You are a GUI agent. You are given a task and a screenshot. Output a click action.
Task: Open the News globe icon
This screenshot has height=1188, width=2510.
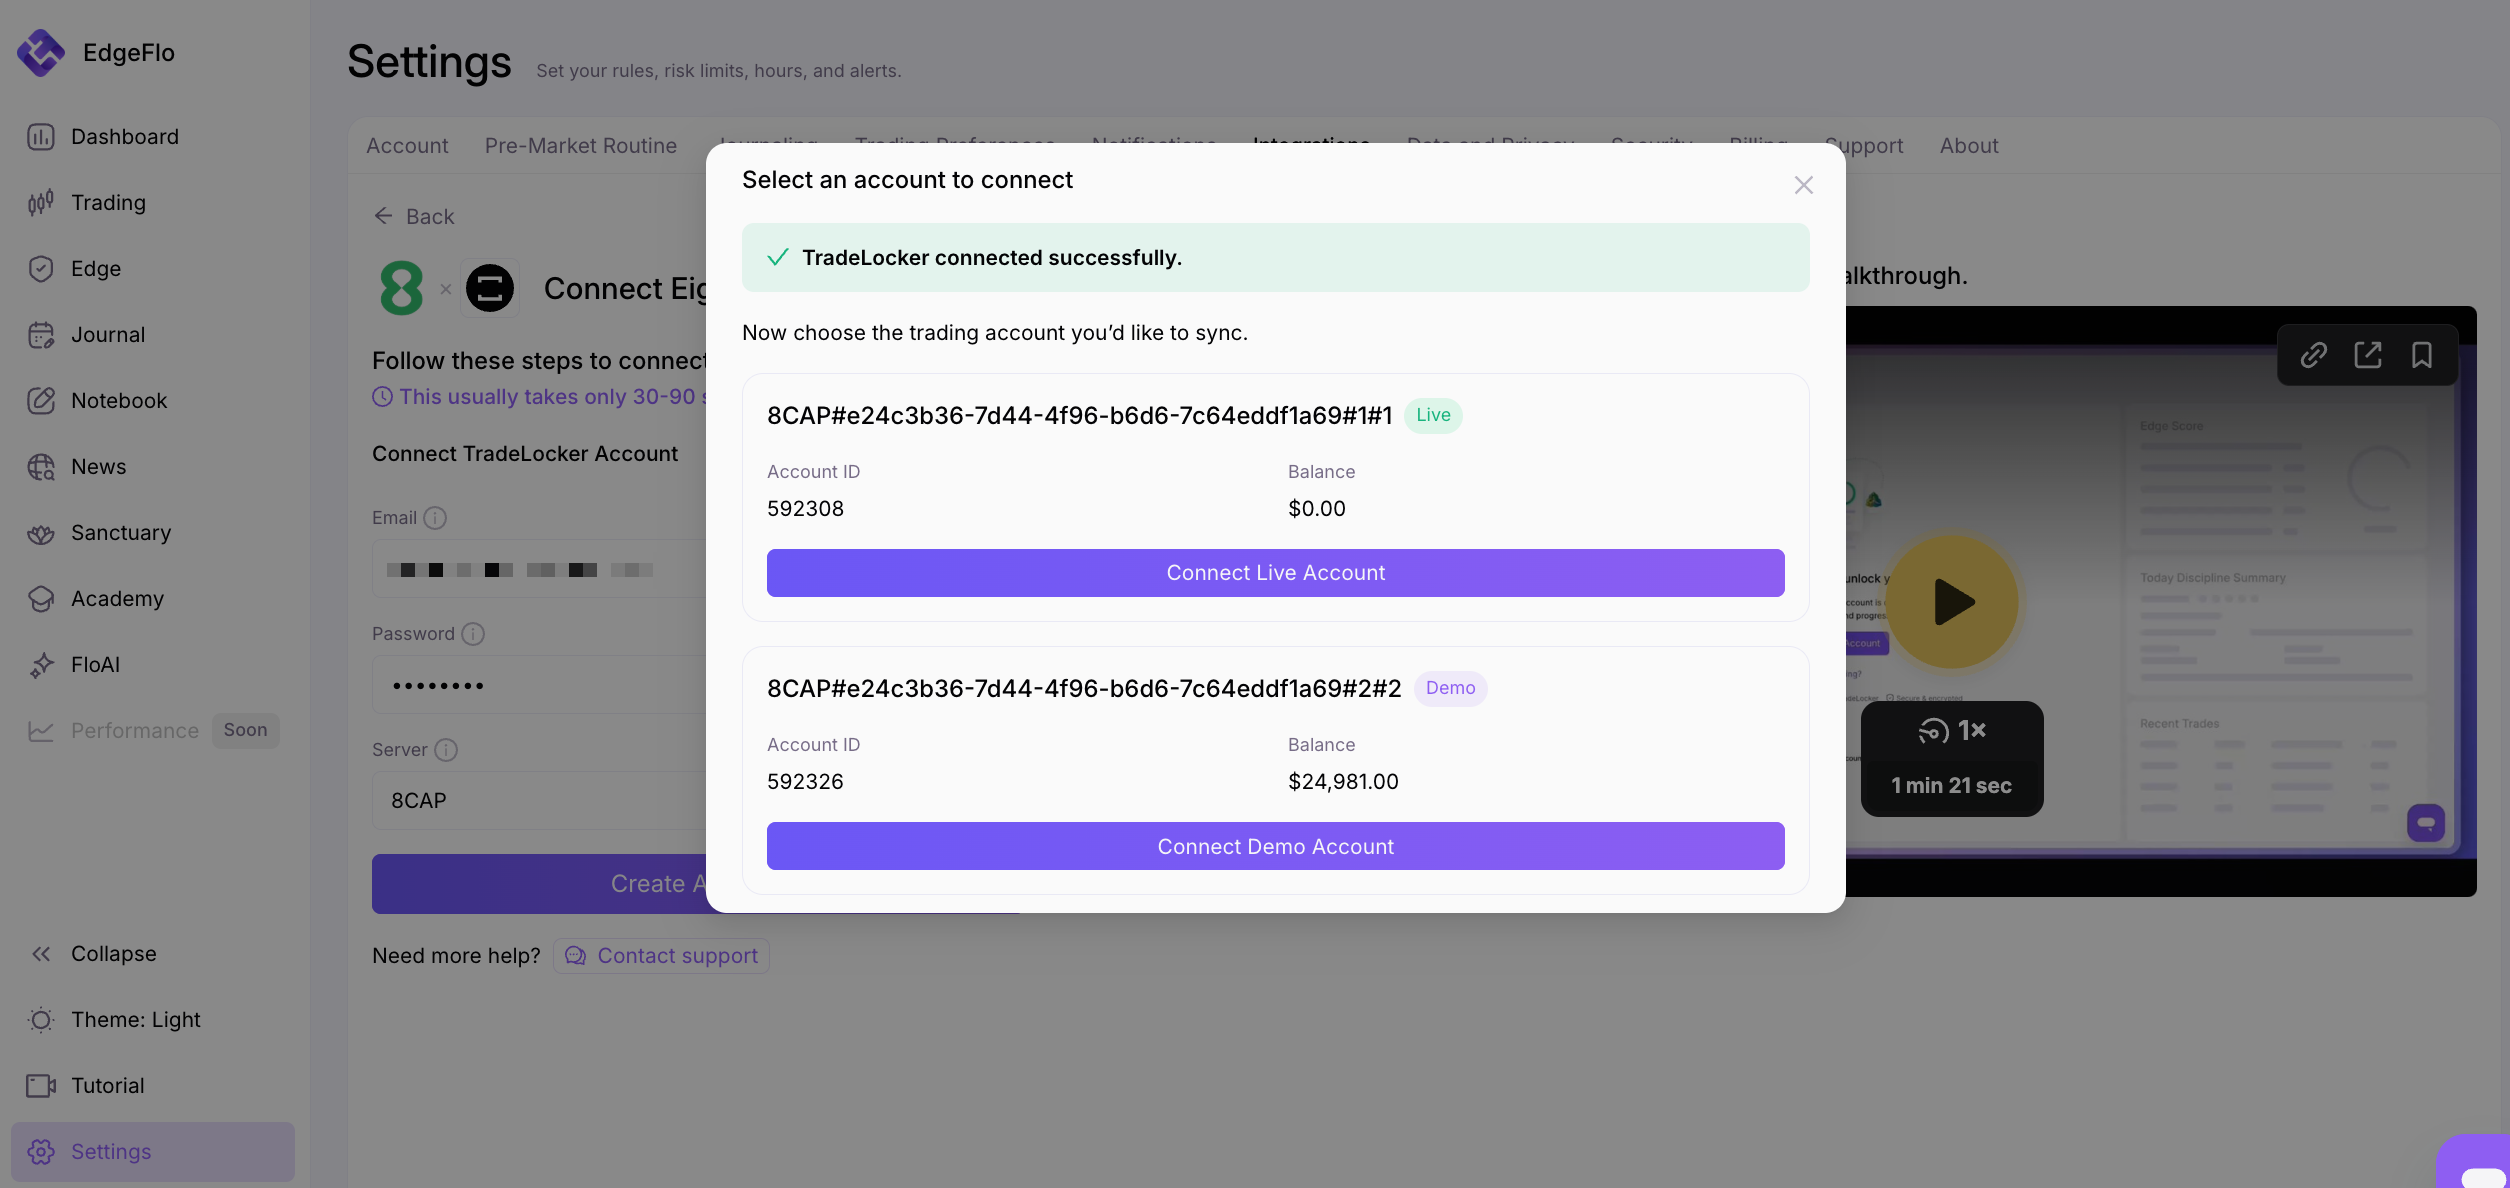[x=41, y=467]
